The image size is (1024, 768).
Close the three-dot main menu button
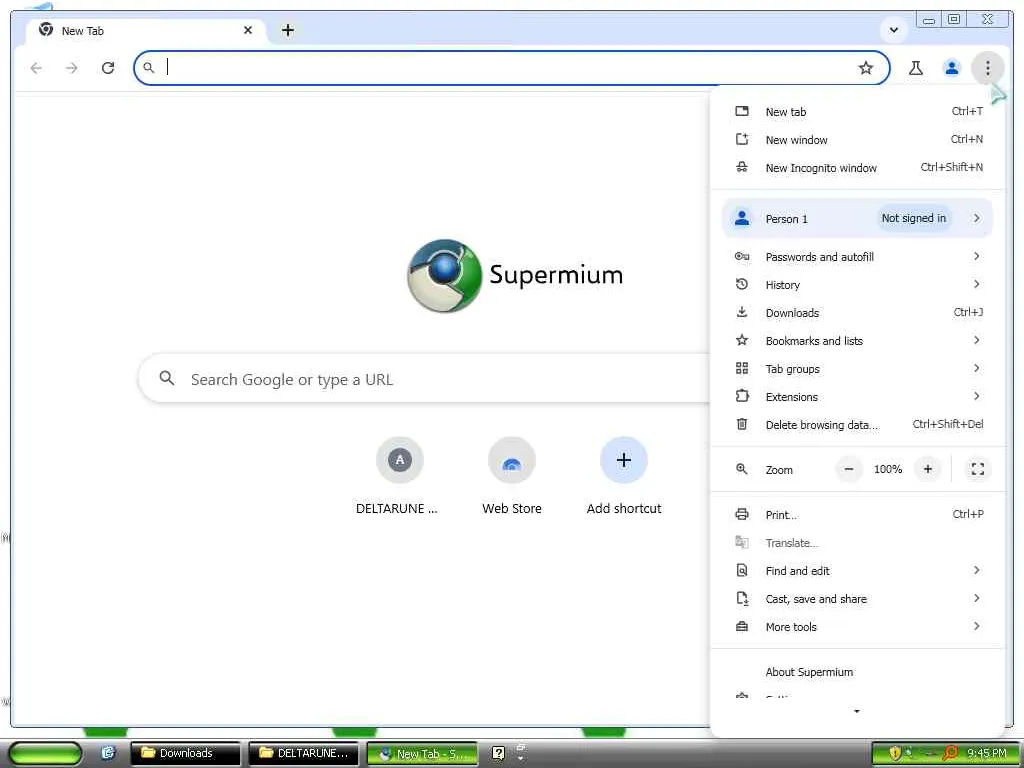coord(987,68)
